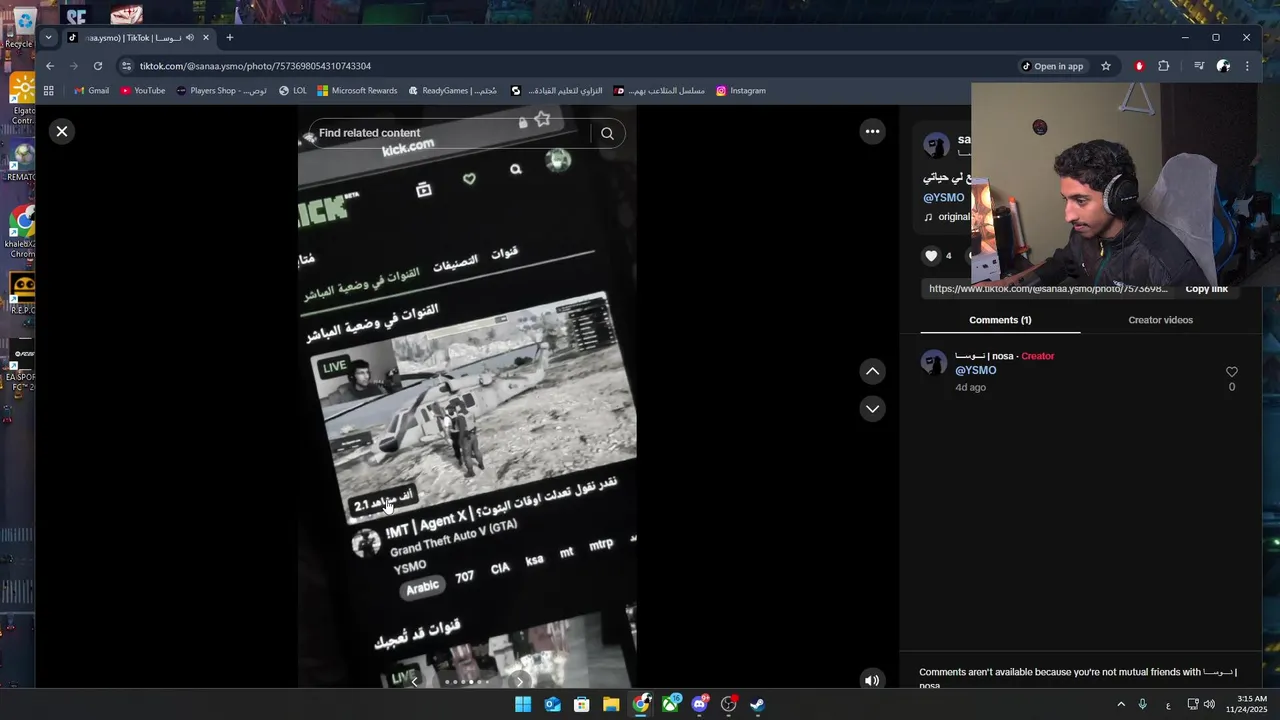Open the Windows Start menu
1280x720 pixels.
tap(523, 704)
